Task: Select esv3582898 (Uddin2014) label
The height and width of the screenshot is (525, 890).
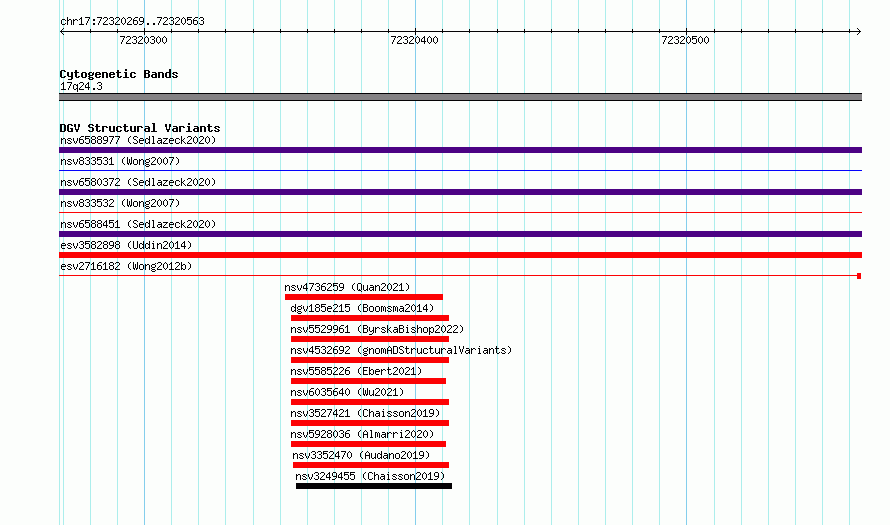Action: [126, 245]
